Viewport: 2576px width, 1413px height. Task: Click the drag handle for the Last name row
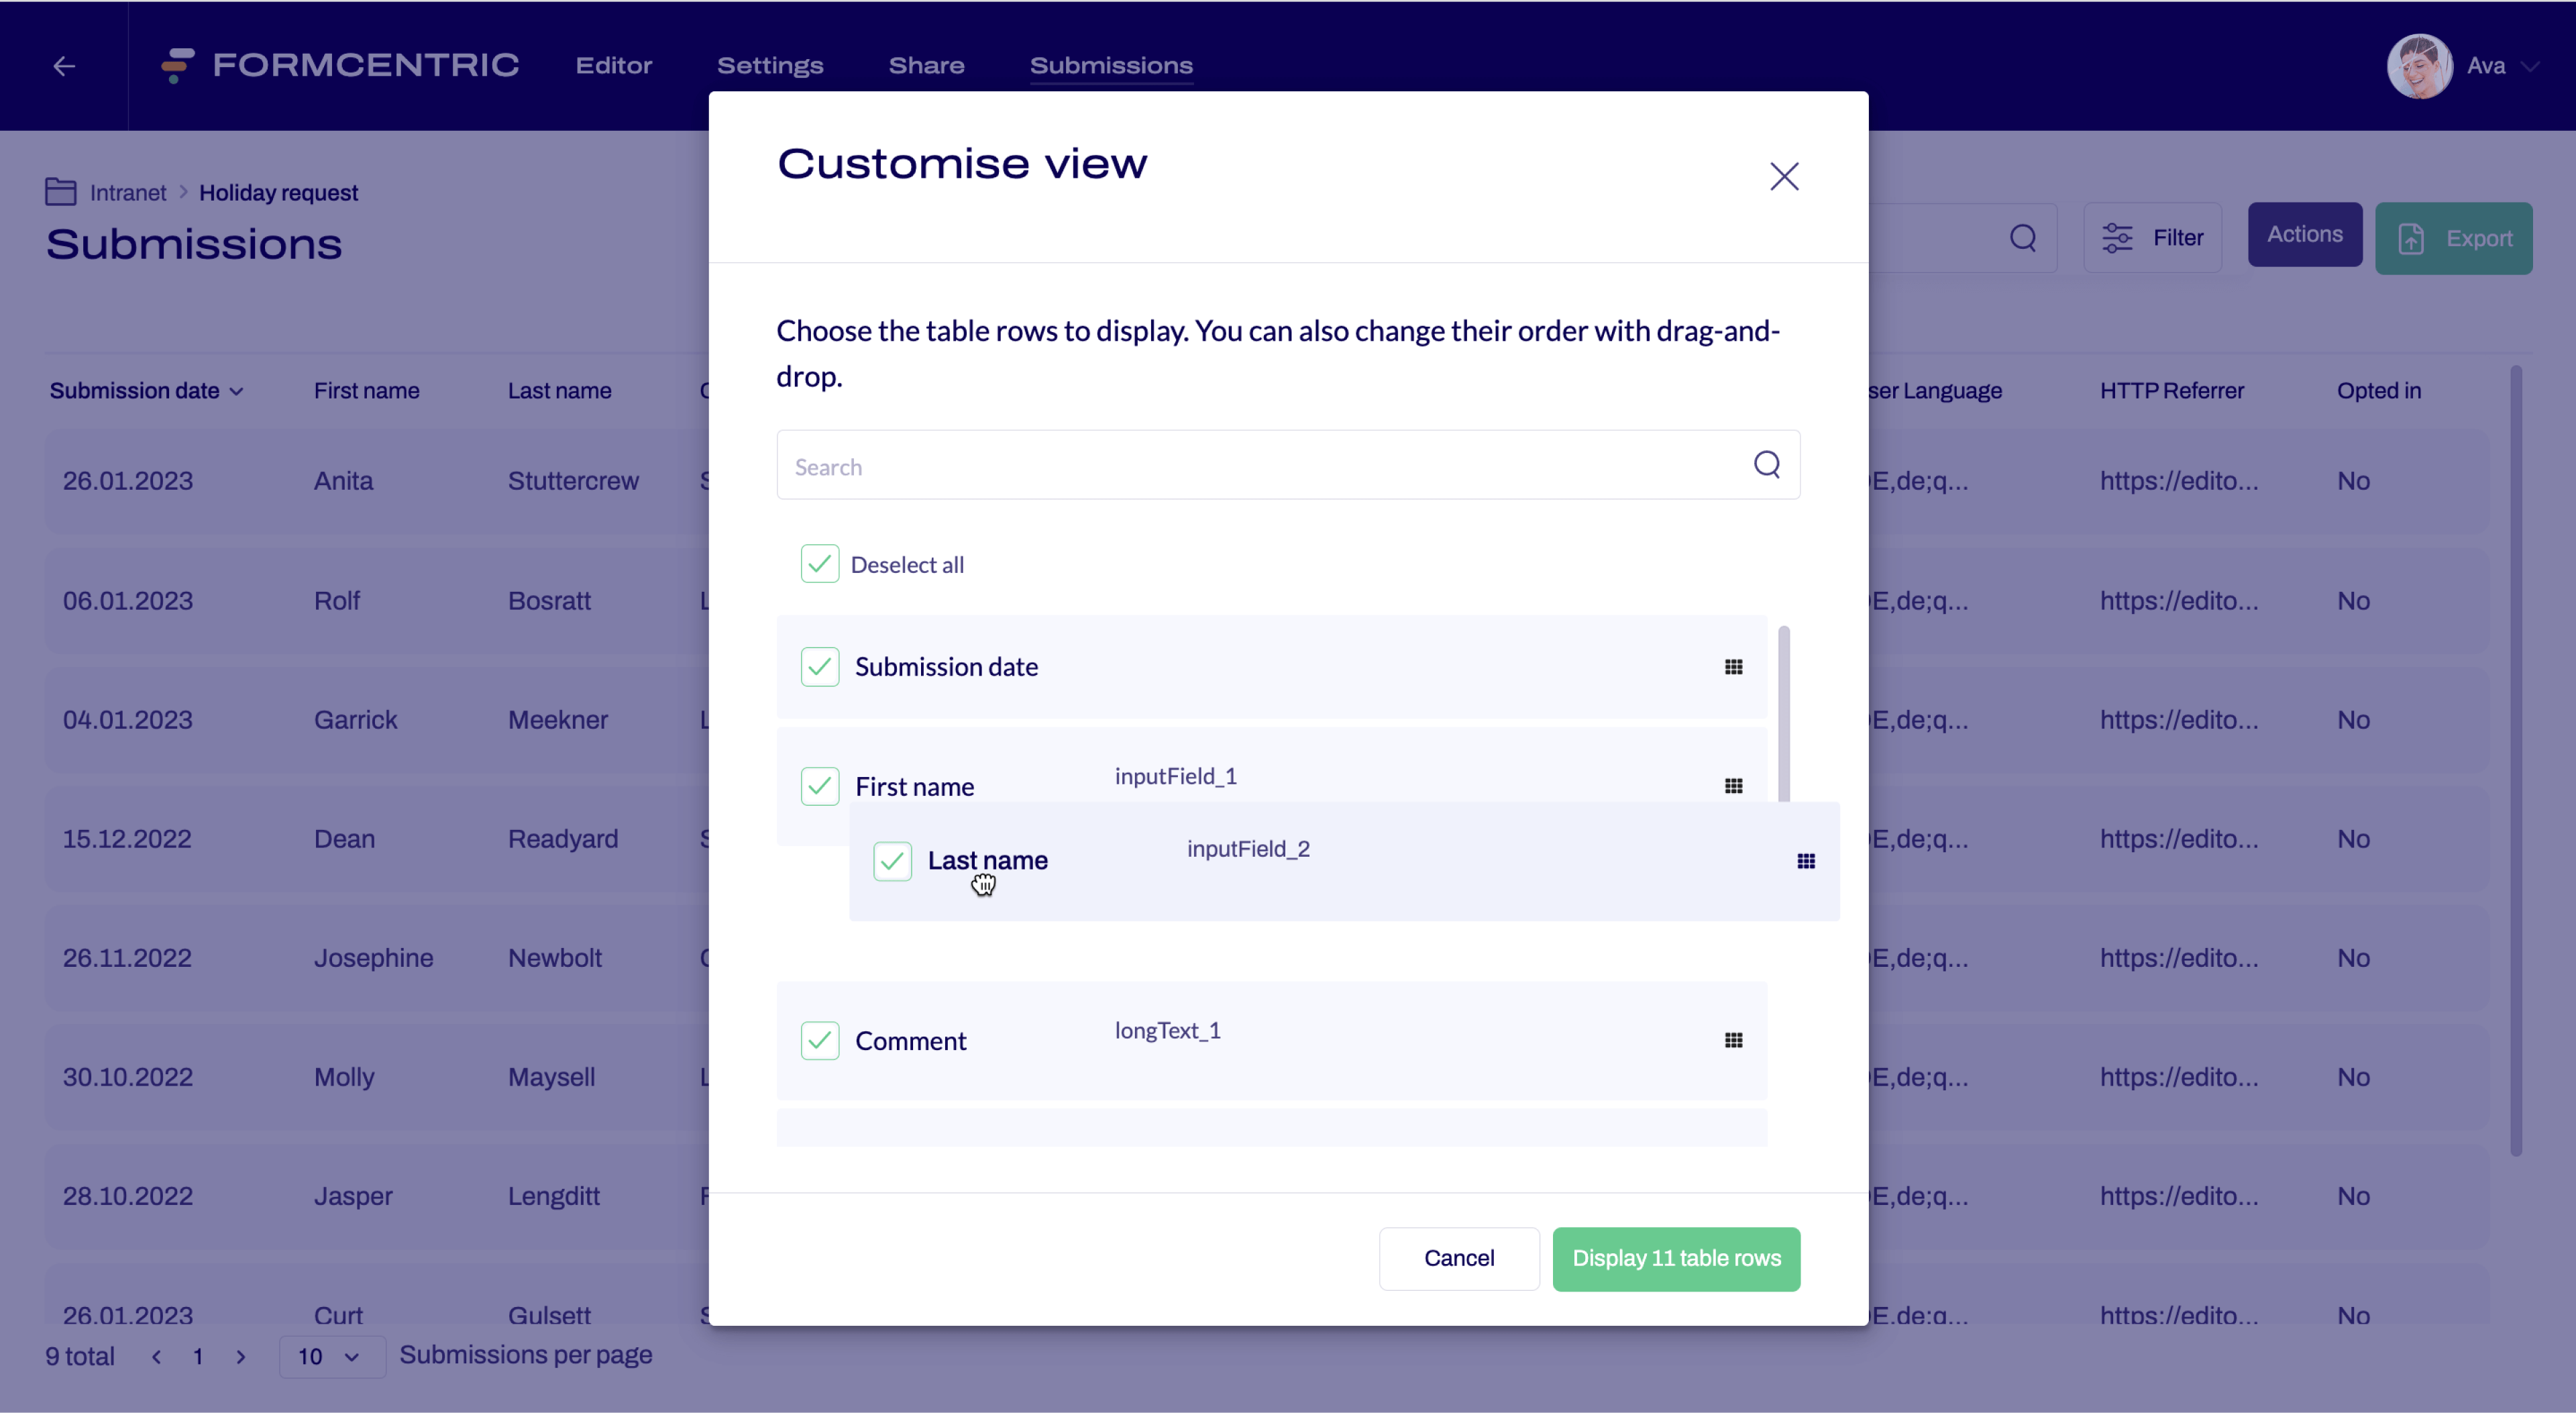pos(1806,860)
